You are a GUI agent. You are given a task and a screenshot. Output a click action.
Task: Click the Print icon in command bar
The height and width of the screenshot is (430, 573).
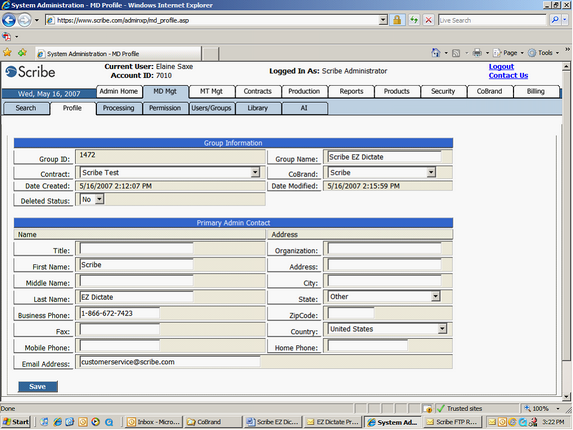477,53
